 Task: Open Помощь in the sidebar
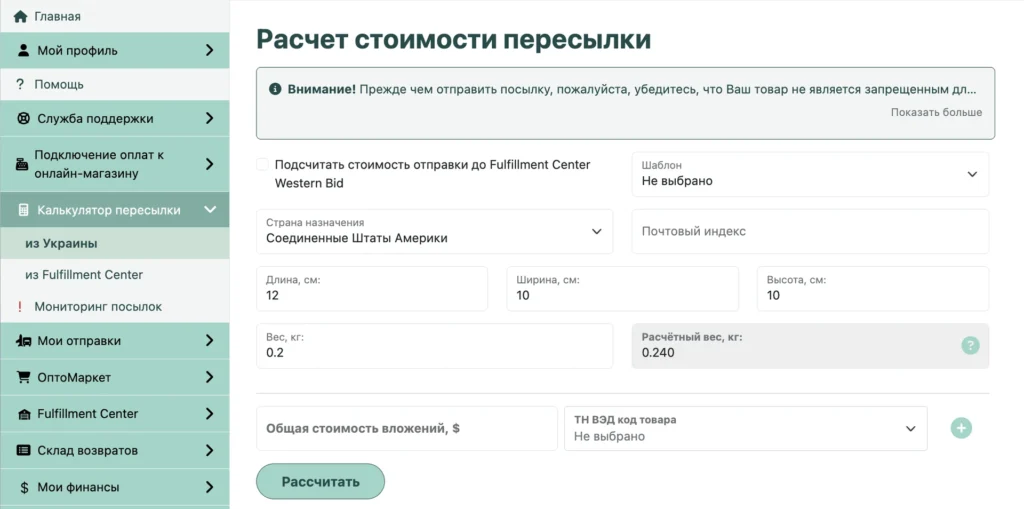pyautogui.click(x=114, y=84)
